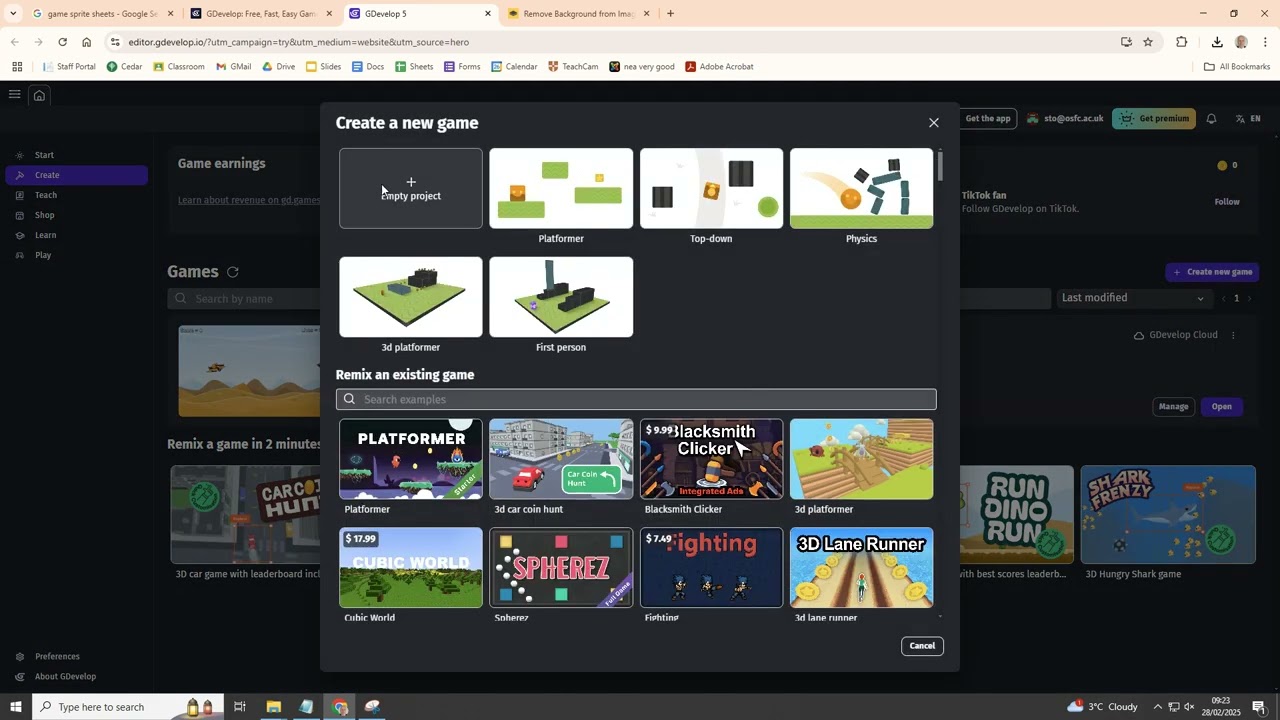The height and width of the screenshot is (720, 1280).
Task: Open the Last modified sort dropdown
Action: [1134, 298]
